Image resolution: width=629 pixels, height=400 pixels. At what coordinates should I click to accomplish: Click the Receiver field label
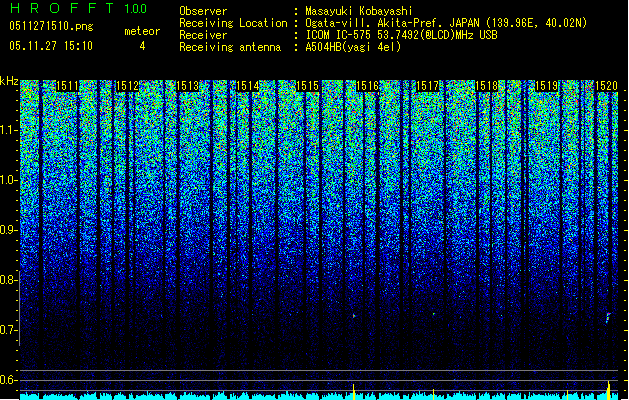click(x=203, y=35)
